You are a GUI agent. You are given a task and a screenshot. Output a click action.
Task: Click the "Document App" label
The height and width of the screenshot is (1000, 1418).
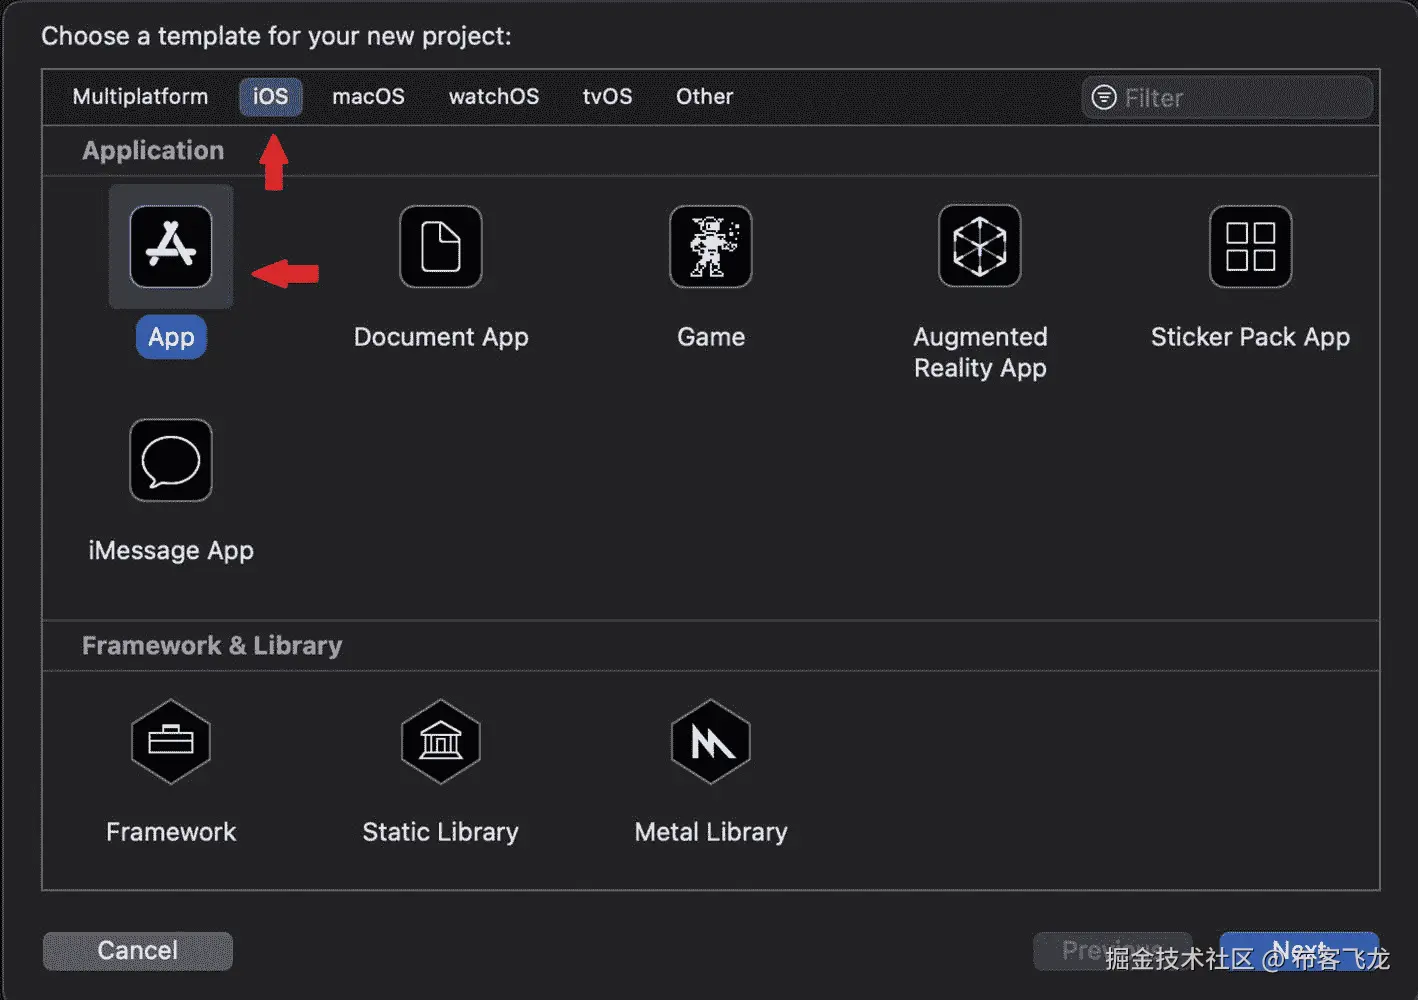click(x=441, y=337)
